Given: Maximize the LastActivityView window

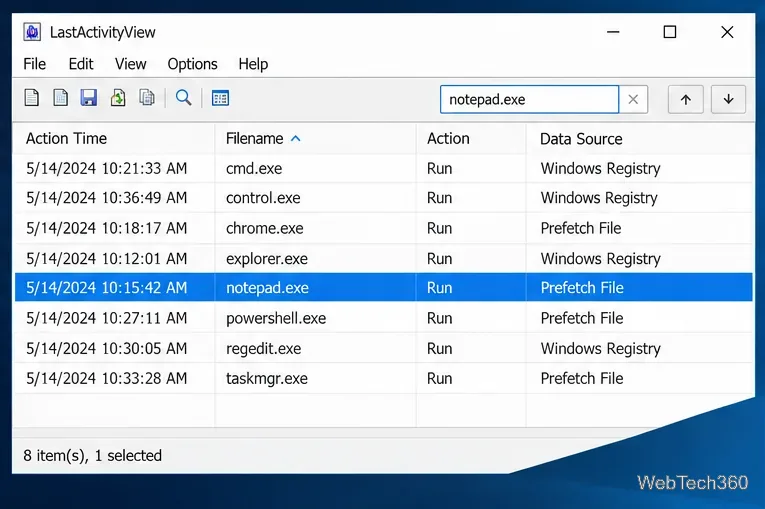Looking at the screenshot, I should click(x=670, y=32).
